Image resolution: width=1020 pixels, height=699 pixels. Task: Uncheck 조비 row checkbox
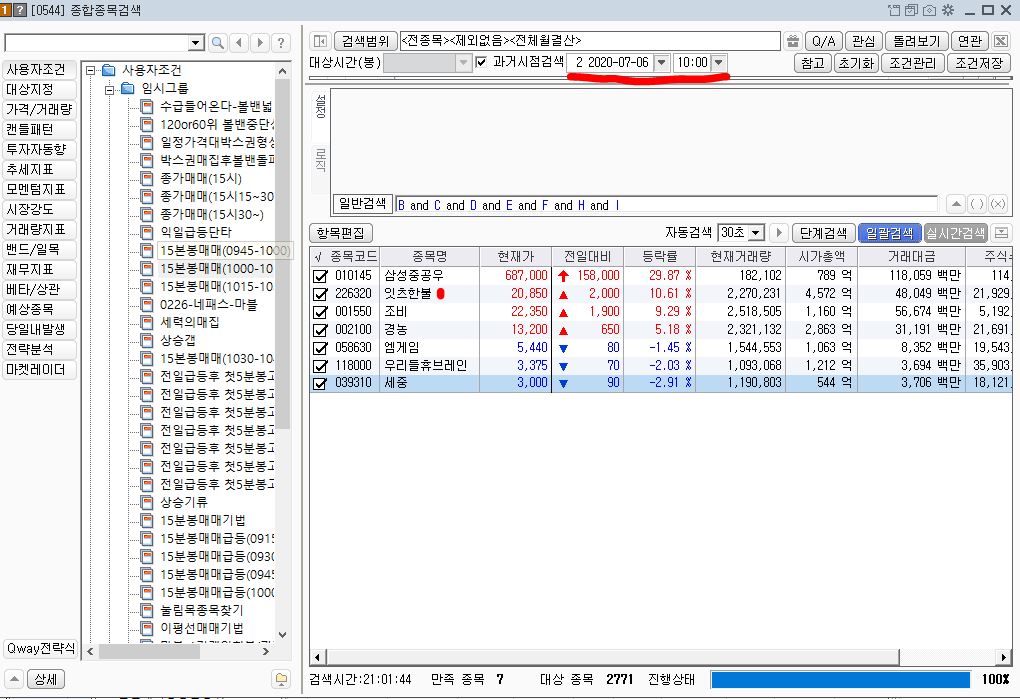(x=319, y=312)
